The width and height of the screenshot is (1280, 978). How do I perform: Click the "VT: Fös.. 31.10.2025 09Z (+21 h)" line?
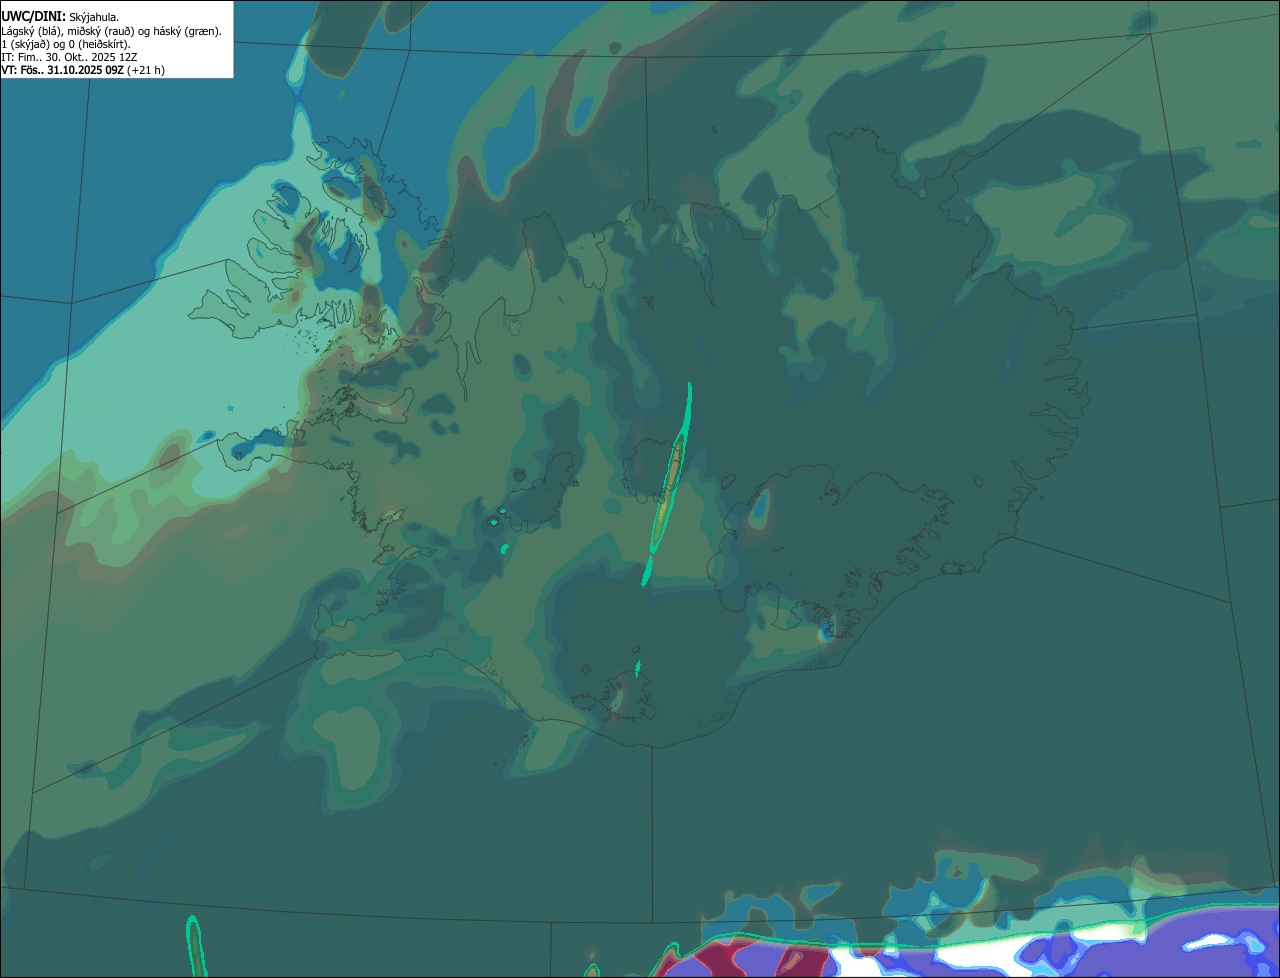tap(83, 70)
